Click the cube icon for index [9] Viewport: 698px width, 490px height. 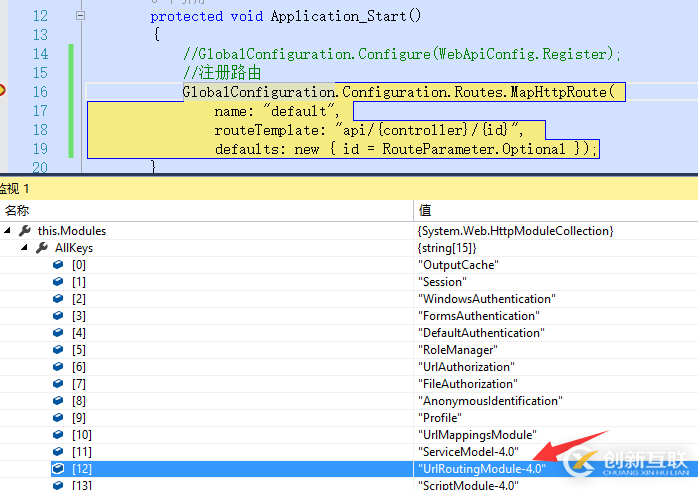[58, 417]
